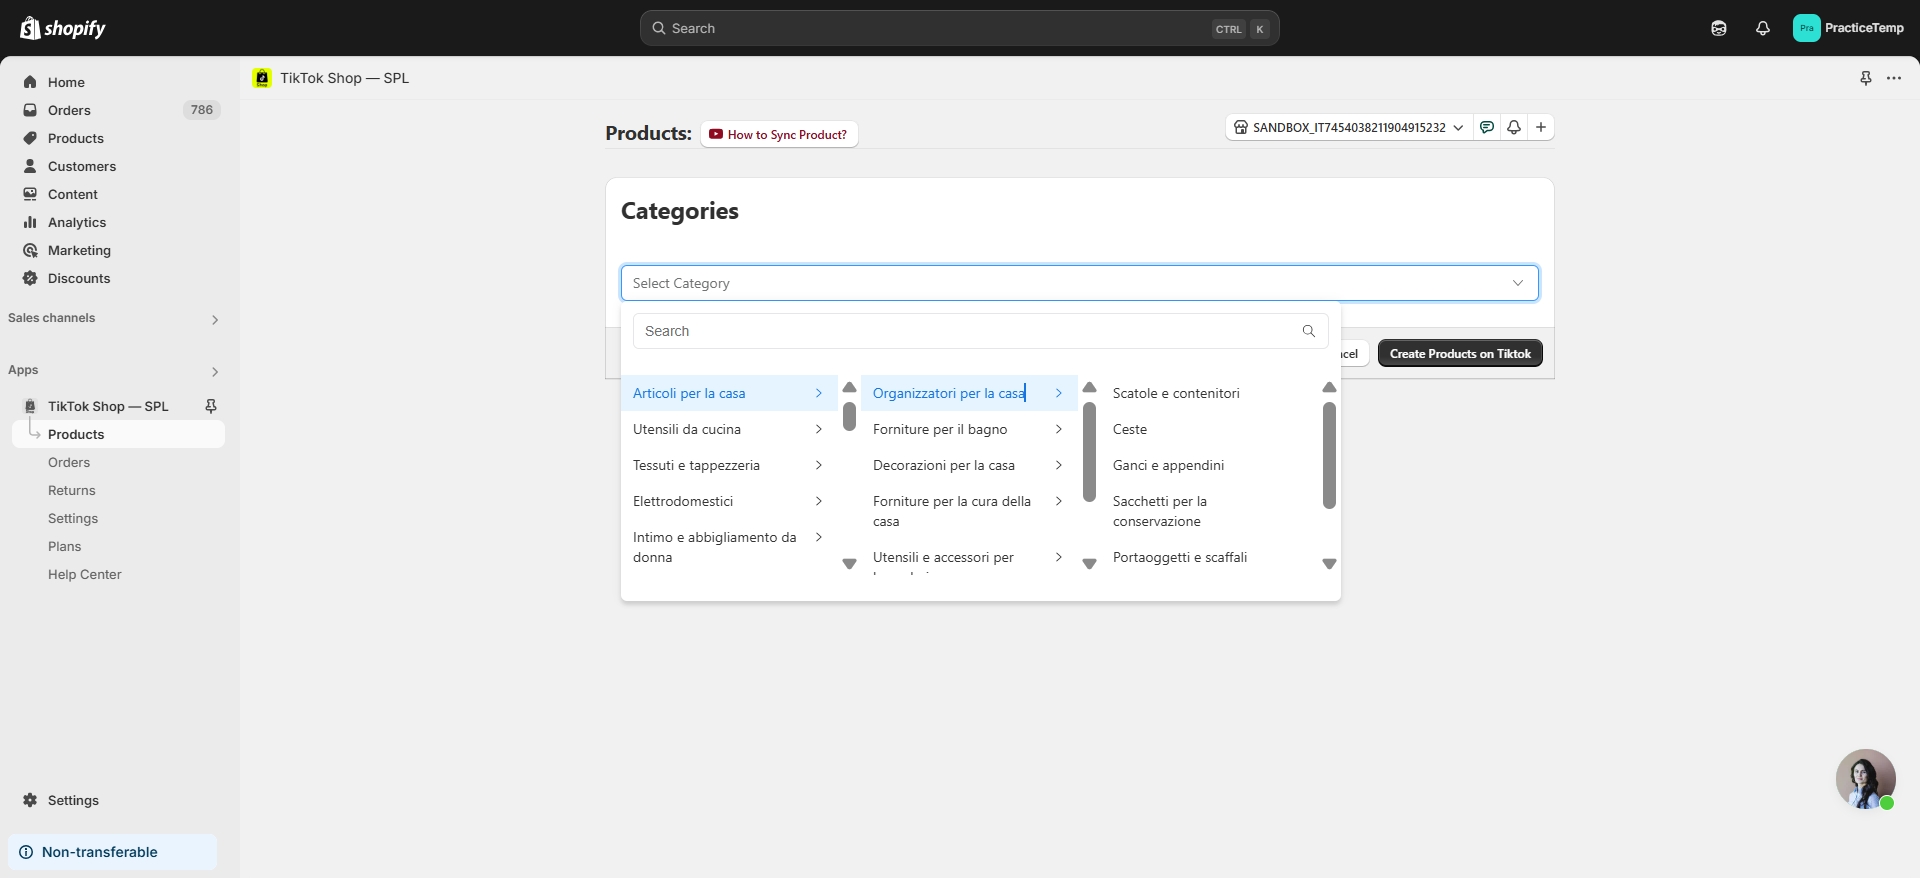
Task: Select the Ceste subcategory
Action: pyautogui.click(x=1130, y=429)
